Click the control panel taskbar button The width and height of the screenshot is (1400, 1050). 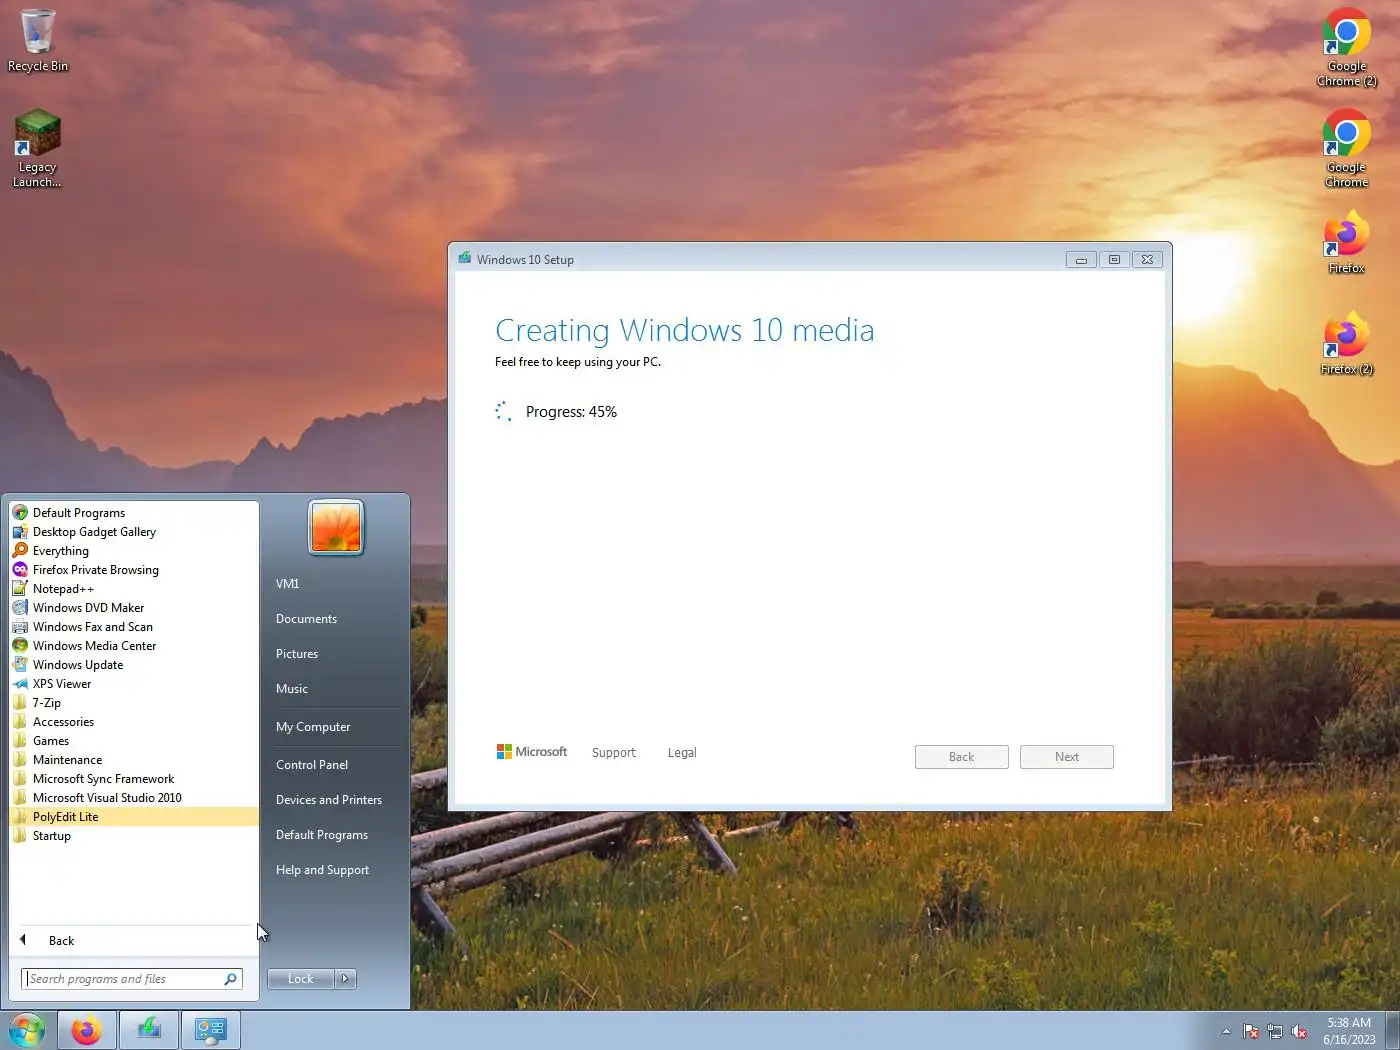click(211, 1030)
